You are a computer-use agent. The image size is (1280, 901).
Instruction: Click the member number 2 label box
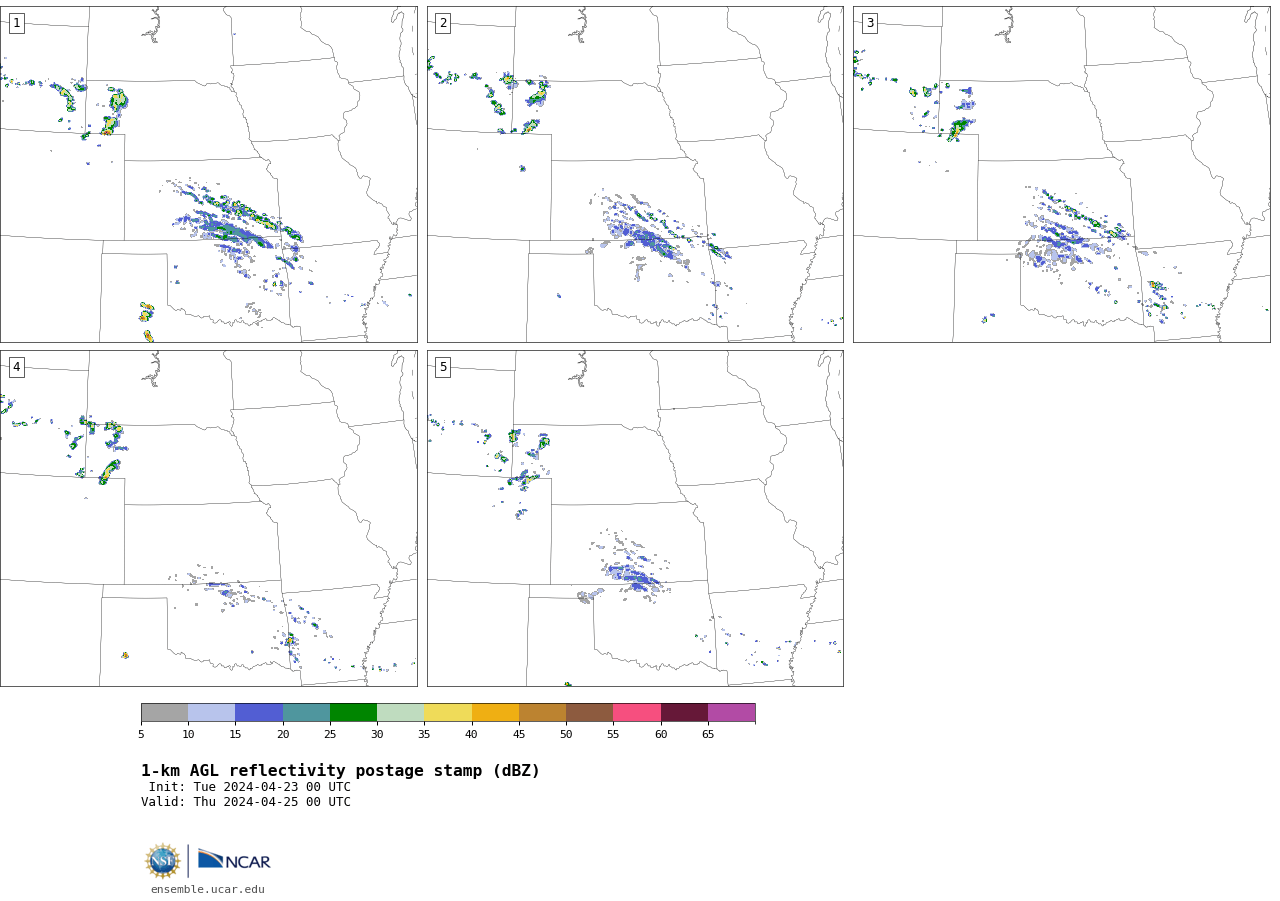click(443, 23)
